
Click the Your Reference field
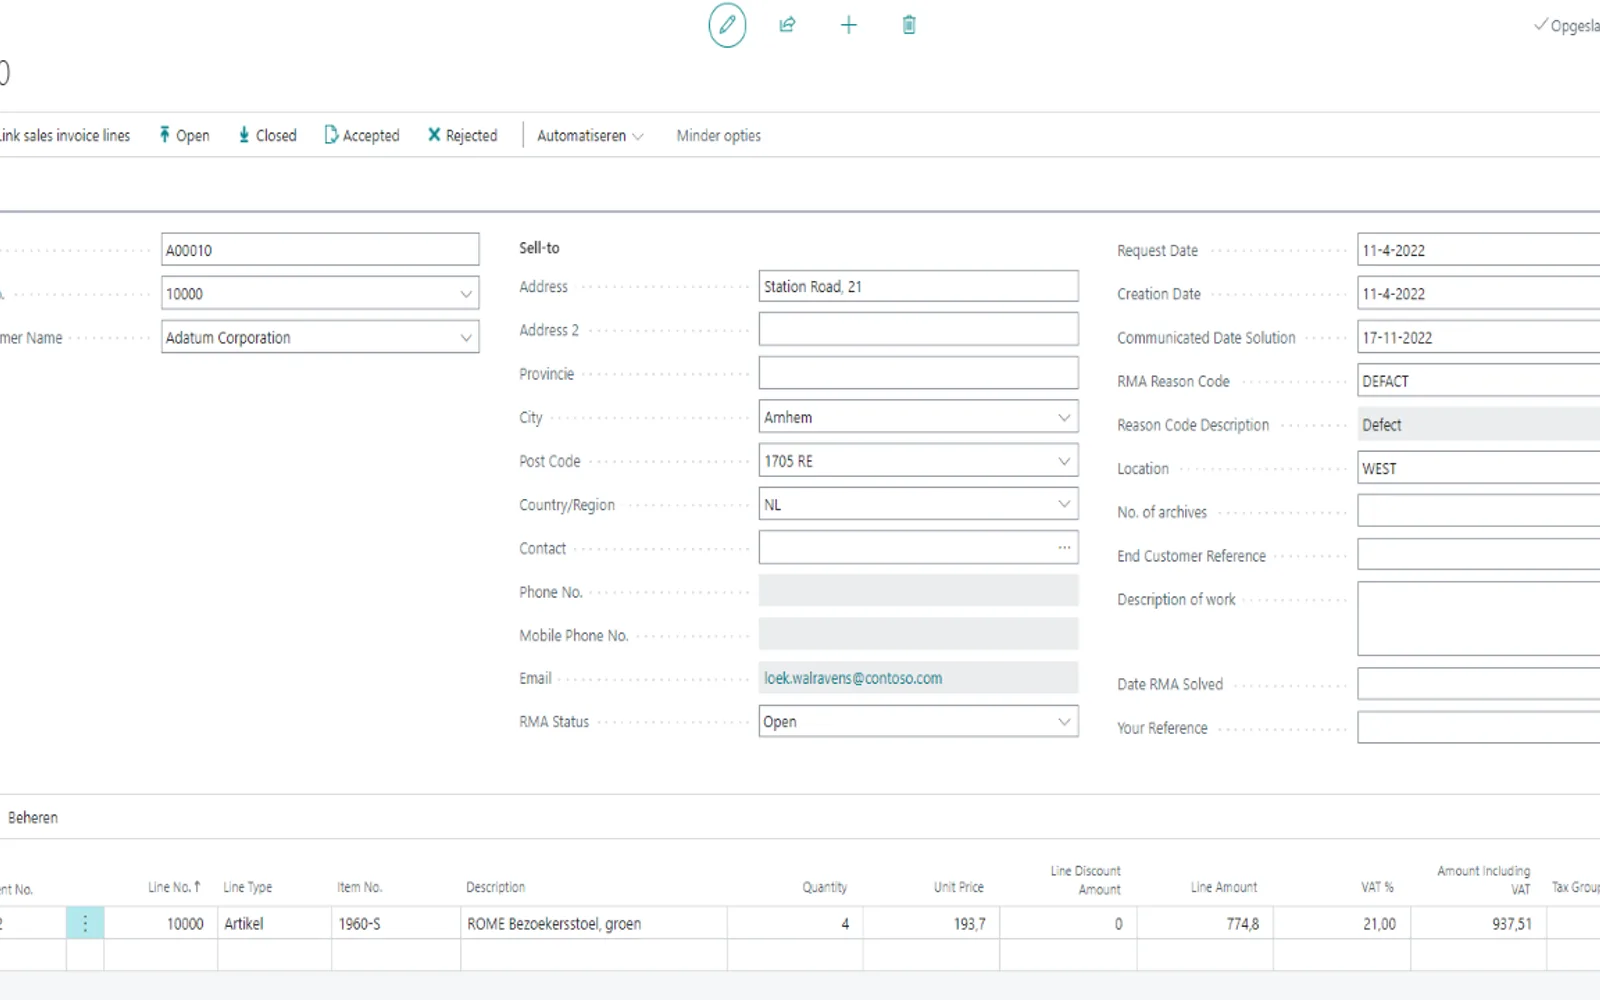tap(1478, 728)
